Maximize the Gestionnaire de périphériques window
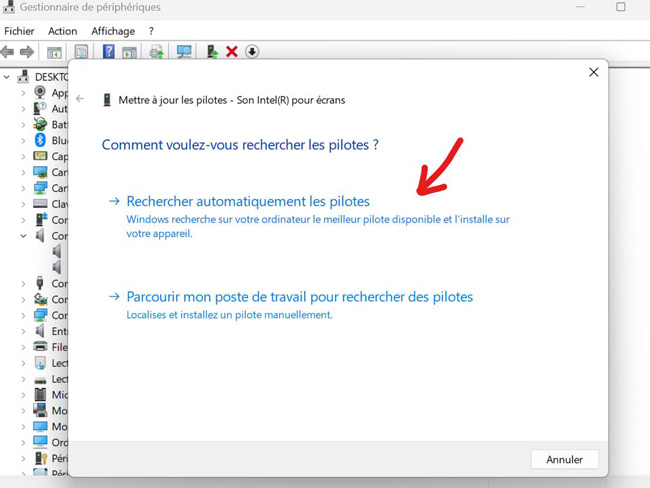650x488 pixels. pyautogui.click(x=621, y=7)
